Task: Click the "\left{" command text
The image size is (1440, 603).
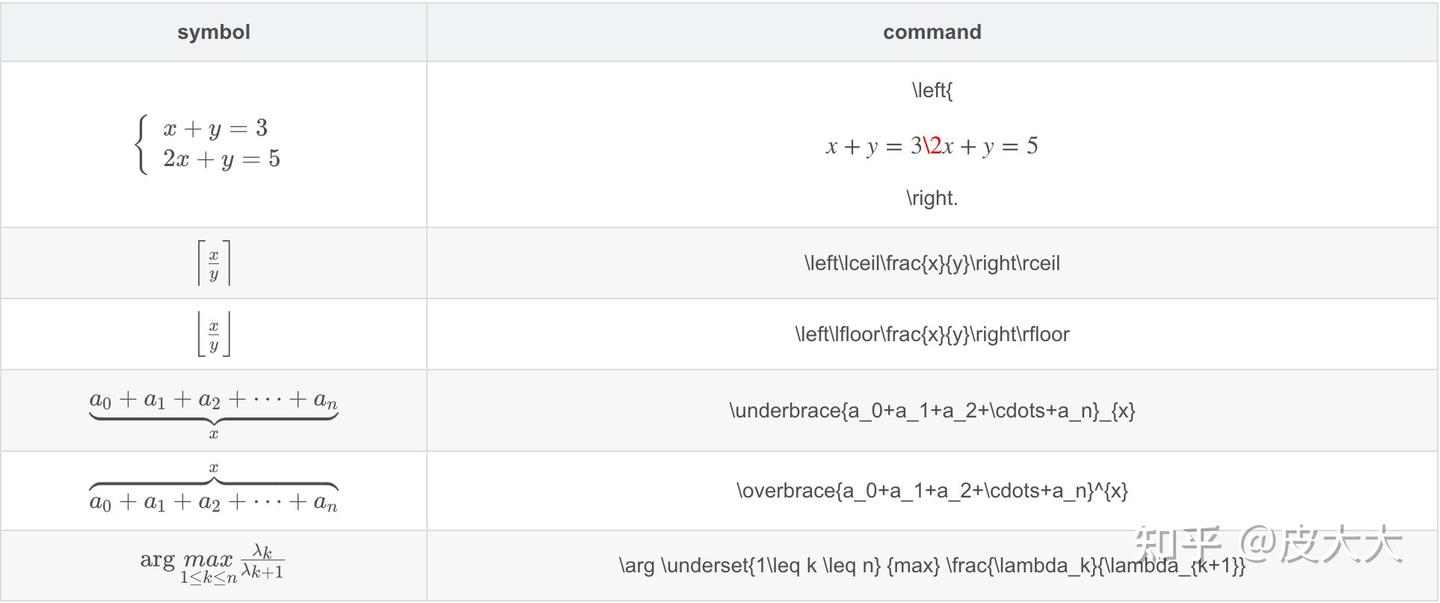Action: [x=932, y=90]
